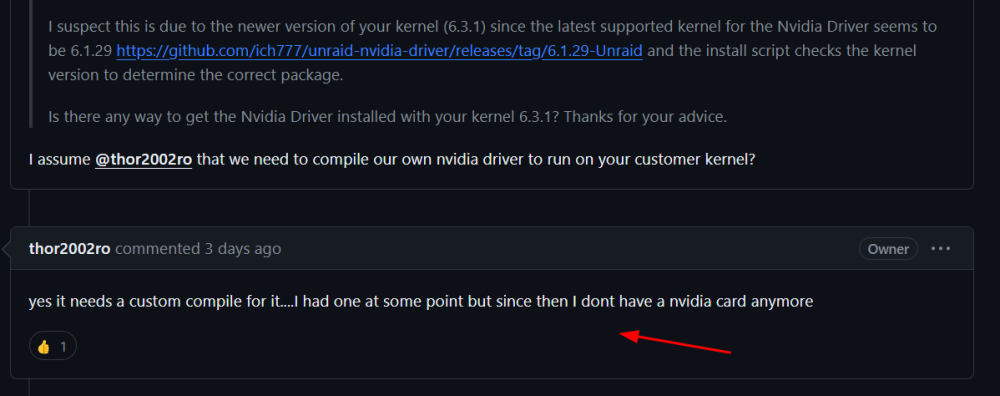Click the quoted 'Is there any way' paragraph
Image resolution: width=1000 pixels, height=396 pixels.
tap(388, 117)
